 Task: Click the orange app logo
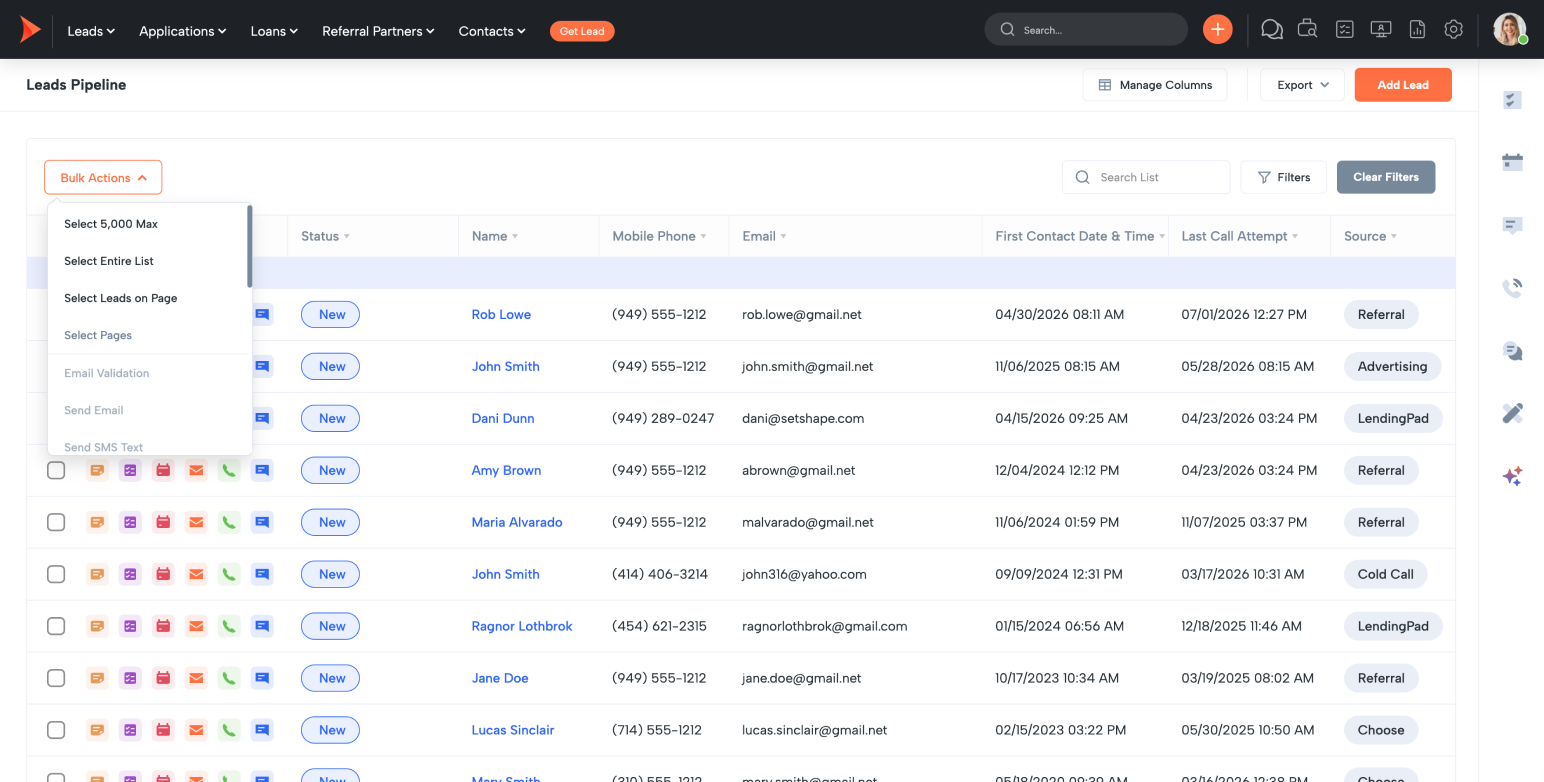30,30
